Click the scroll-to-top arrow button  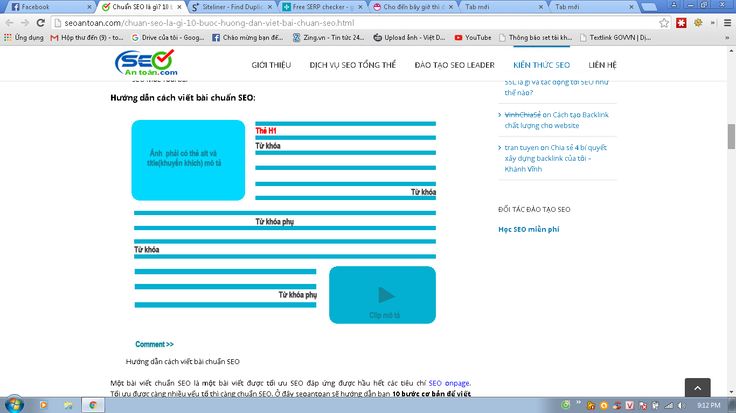[x=698, y=388]
